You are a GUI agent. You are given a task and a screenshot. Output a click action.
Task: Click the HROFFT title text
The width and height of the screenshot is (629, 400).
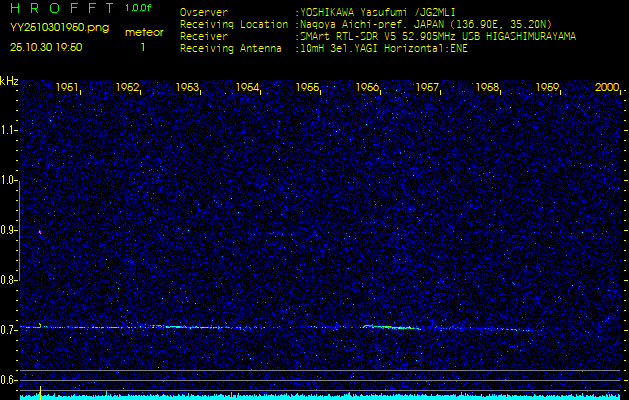58,8
